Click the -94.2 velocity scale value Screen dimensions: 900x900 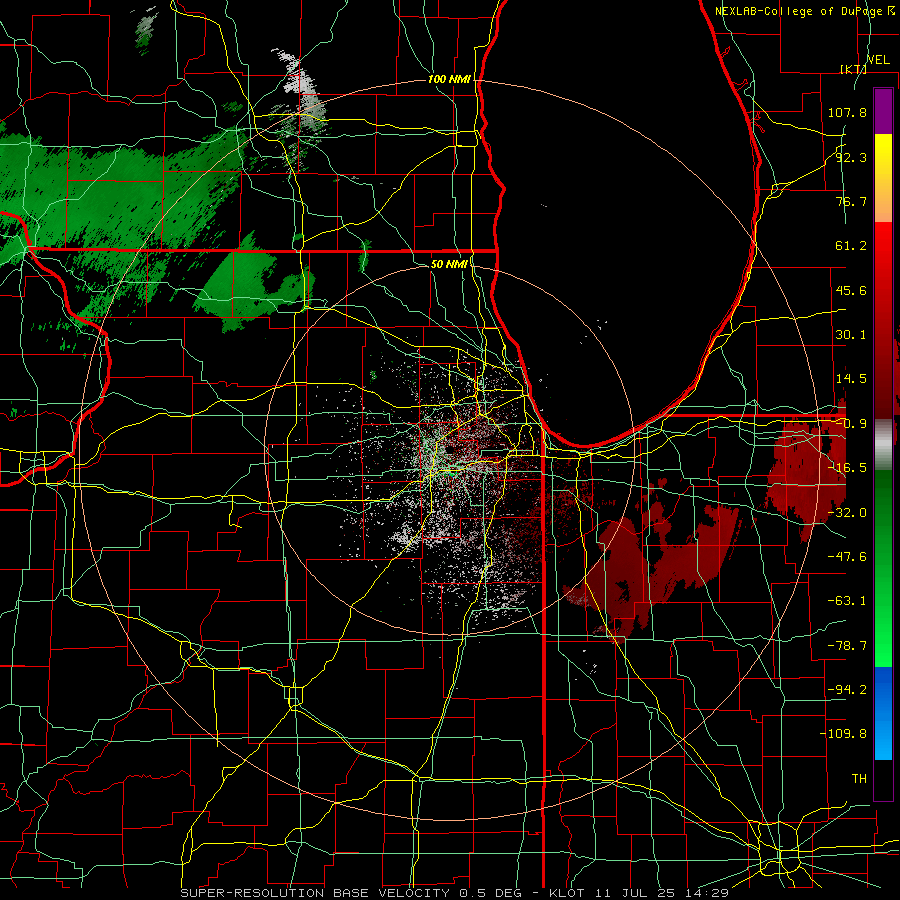pyautogui.click(x=847, y=690)
